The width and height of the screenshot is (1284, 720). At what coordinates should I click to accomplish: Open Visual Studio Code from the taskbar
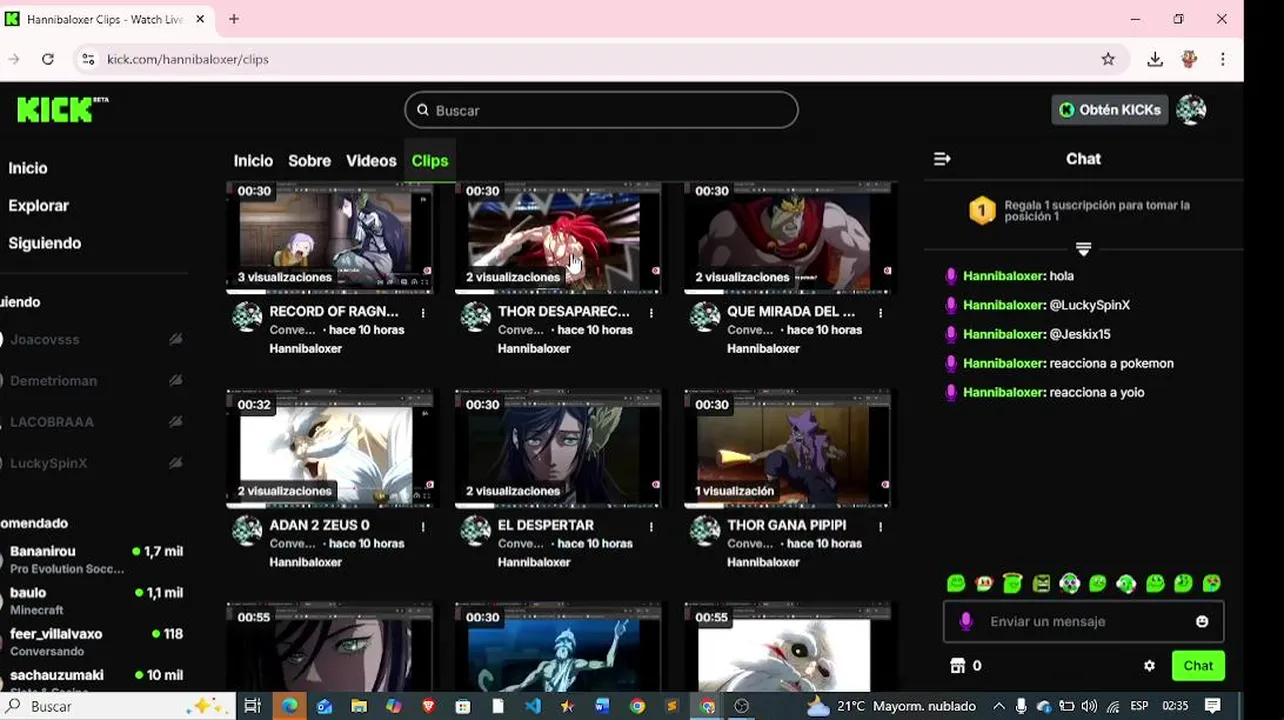(x=533, y=706)
